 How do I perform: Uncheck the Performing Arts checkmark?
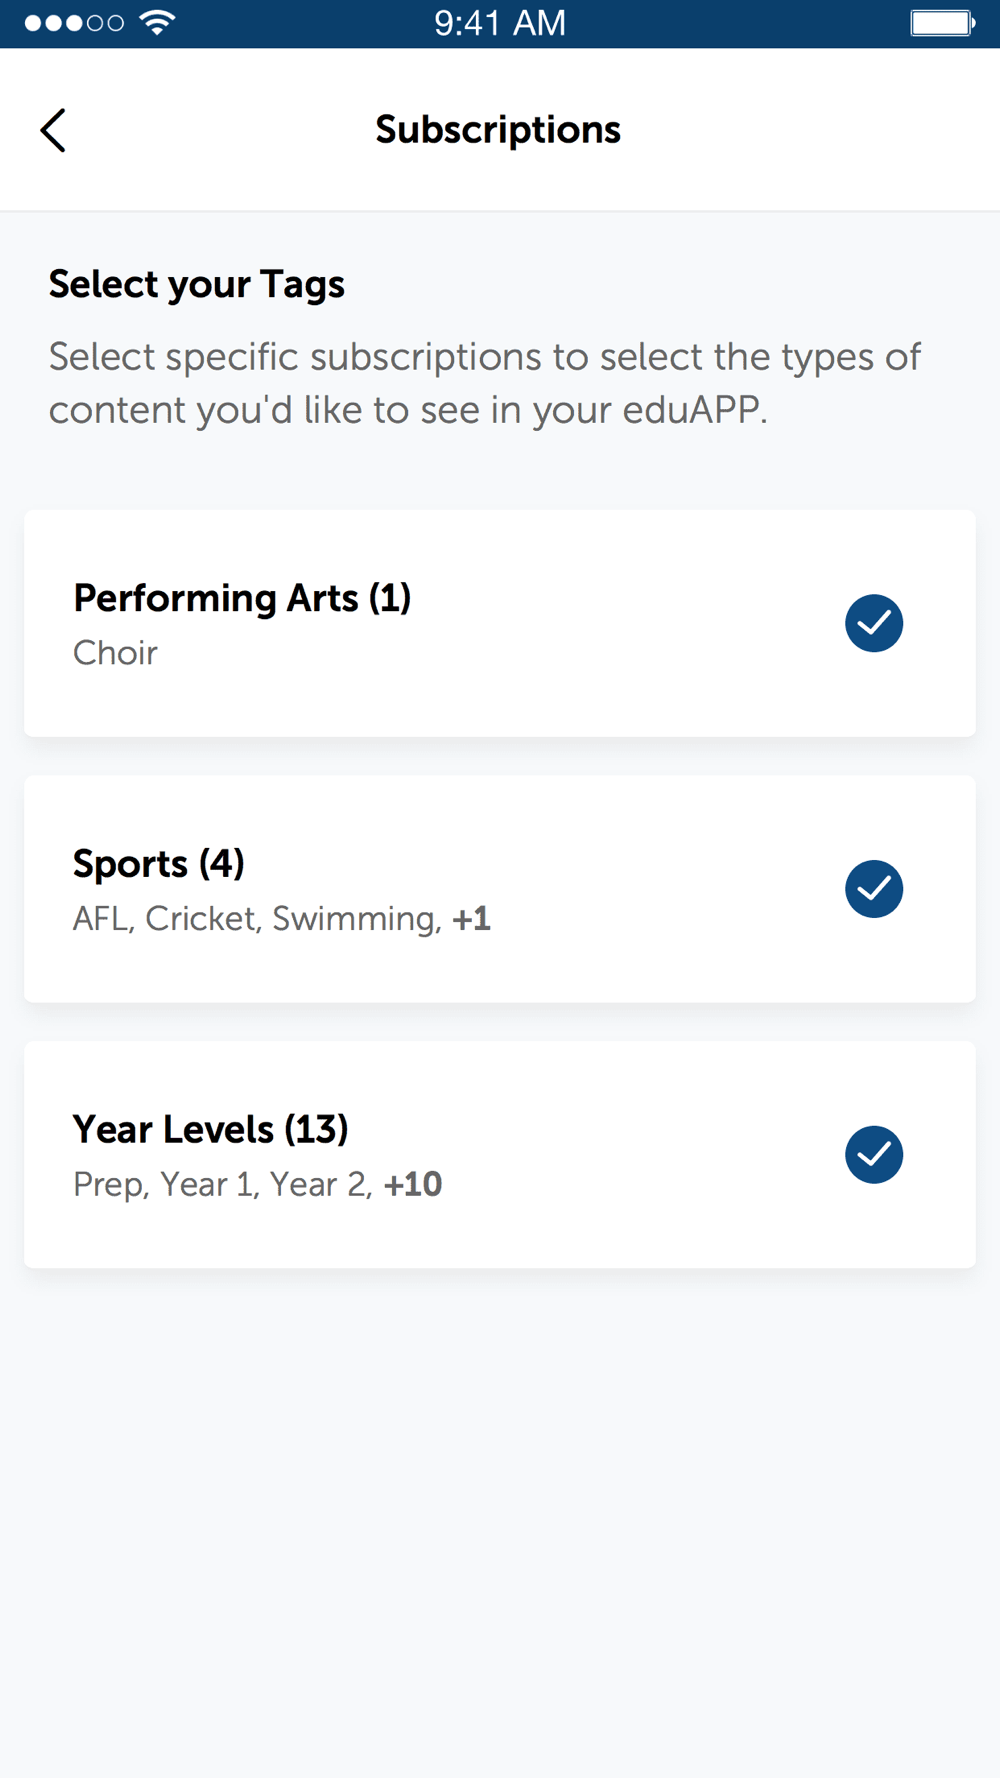pyautogui.click(x=874, y=623)
